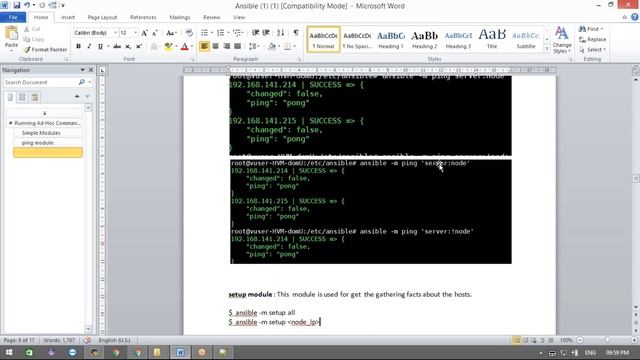This screenshot has width=640, height=360.
Task: Apply strikethrough formatting
Action: pos(117,47)
